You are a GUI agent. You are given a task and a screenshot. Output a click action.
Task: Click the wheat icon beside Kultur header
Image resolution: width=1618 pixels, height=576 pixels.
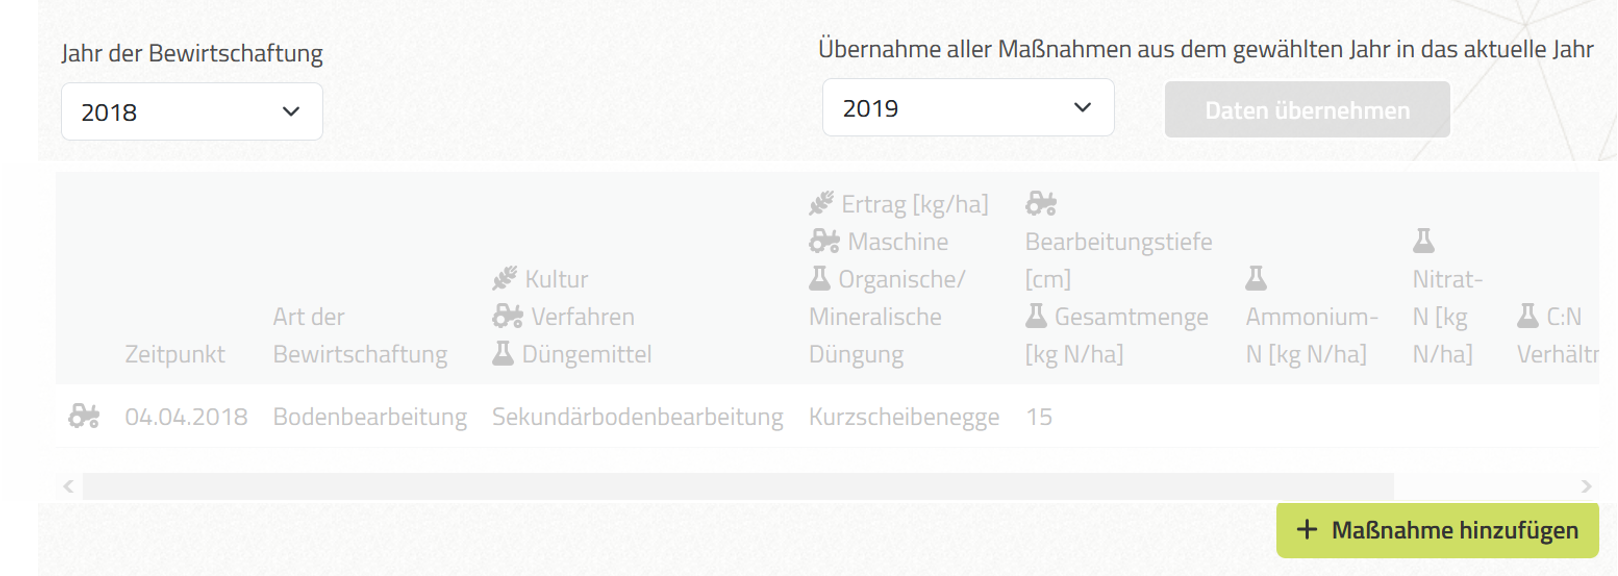click(x=505, y=278)
